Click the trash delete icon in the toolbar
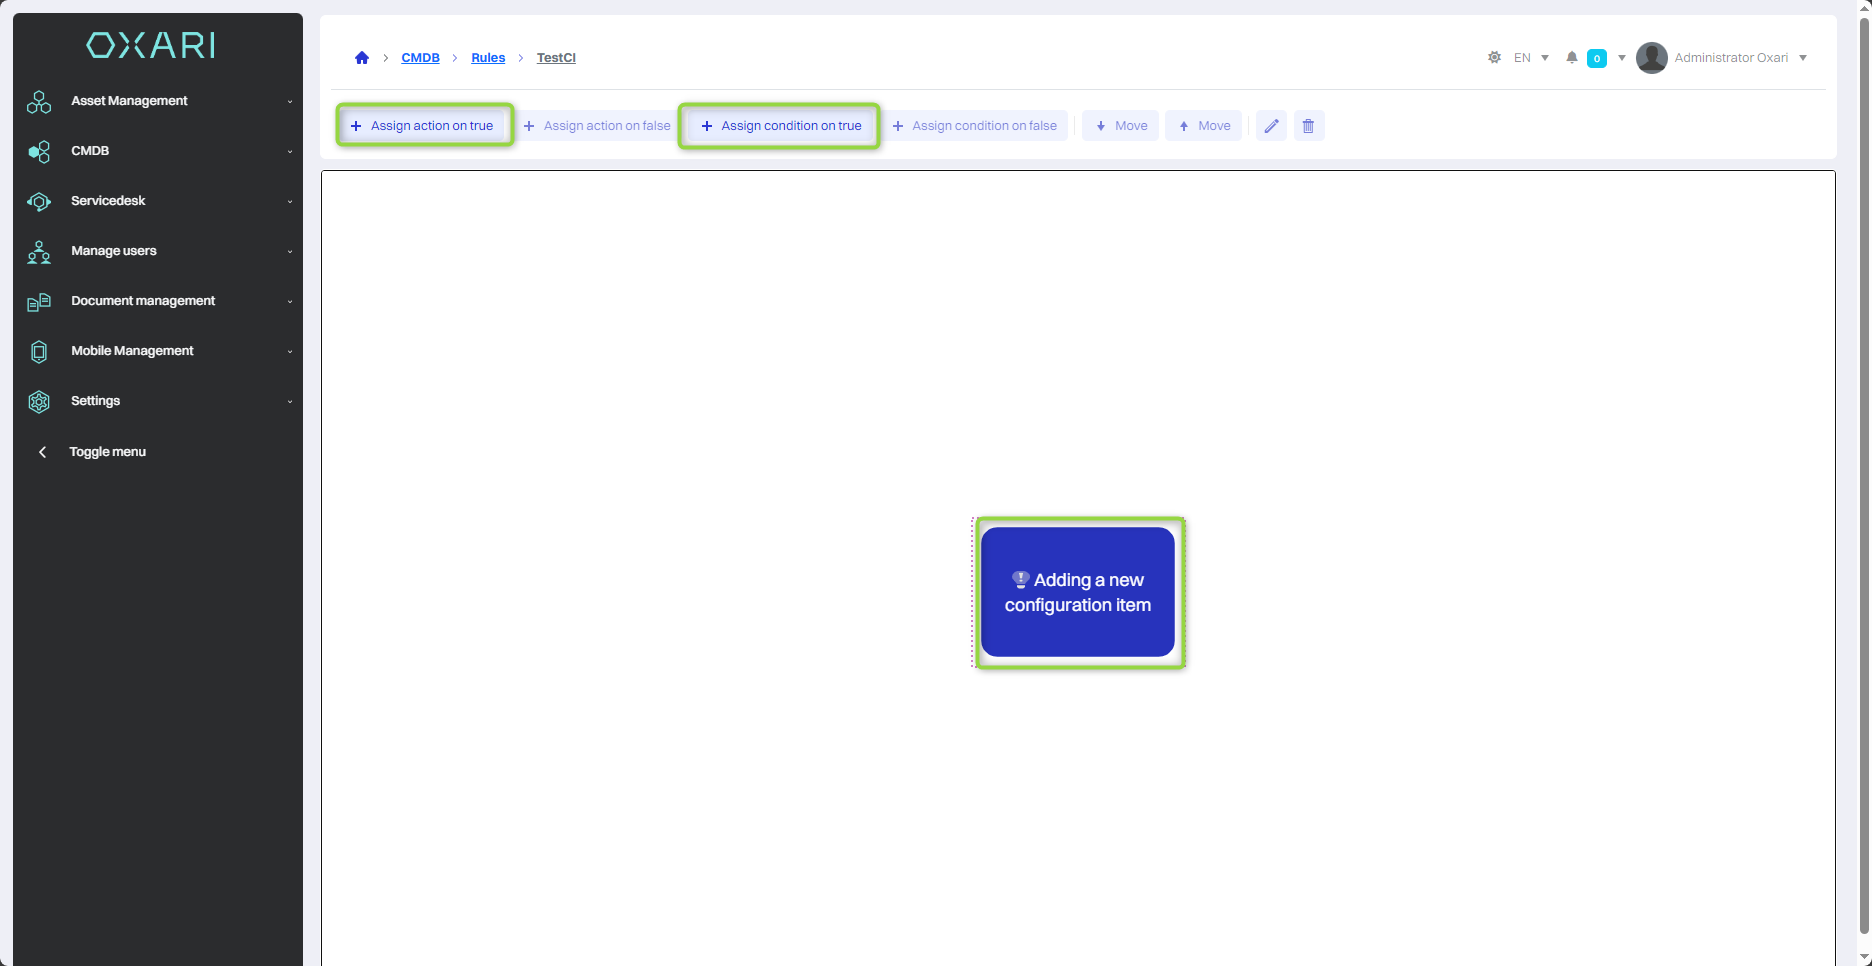1872x966 pixels. point(1309,125)
